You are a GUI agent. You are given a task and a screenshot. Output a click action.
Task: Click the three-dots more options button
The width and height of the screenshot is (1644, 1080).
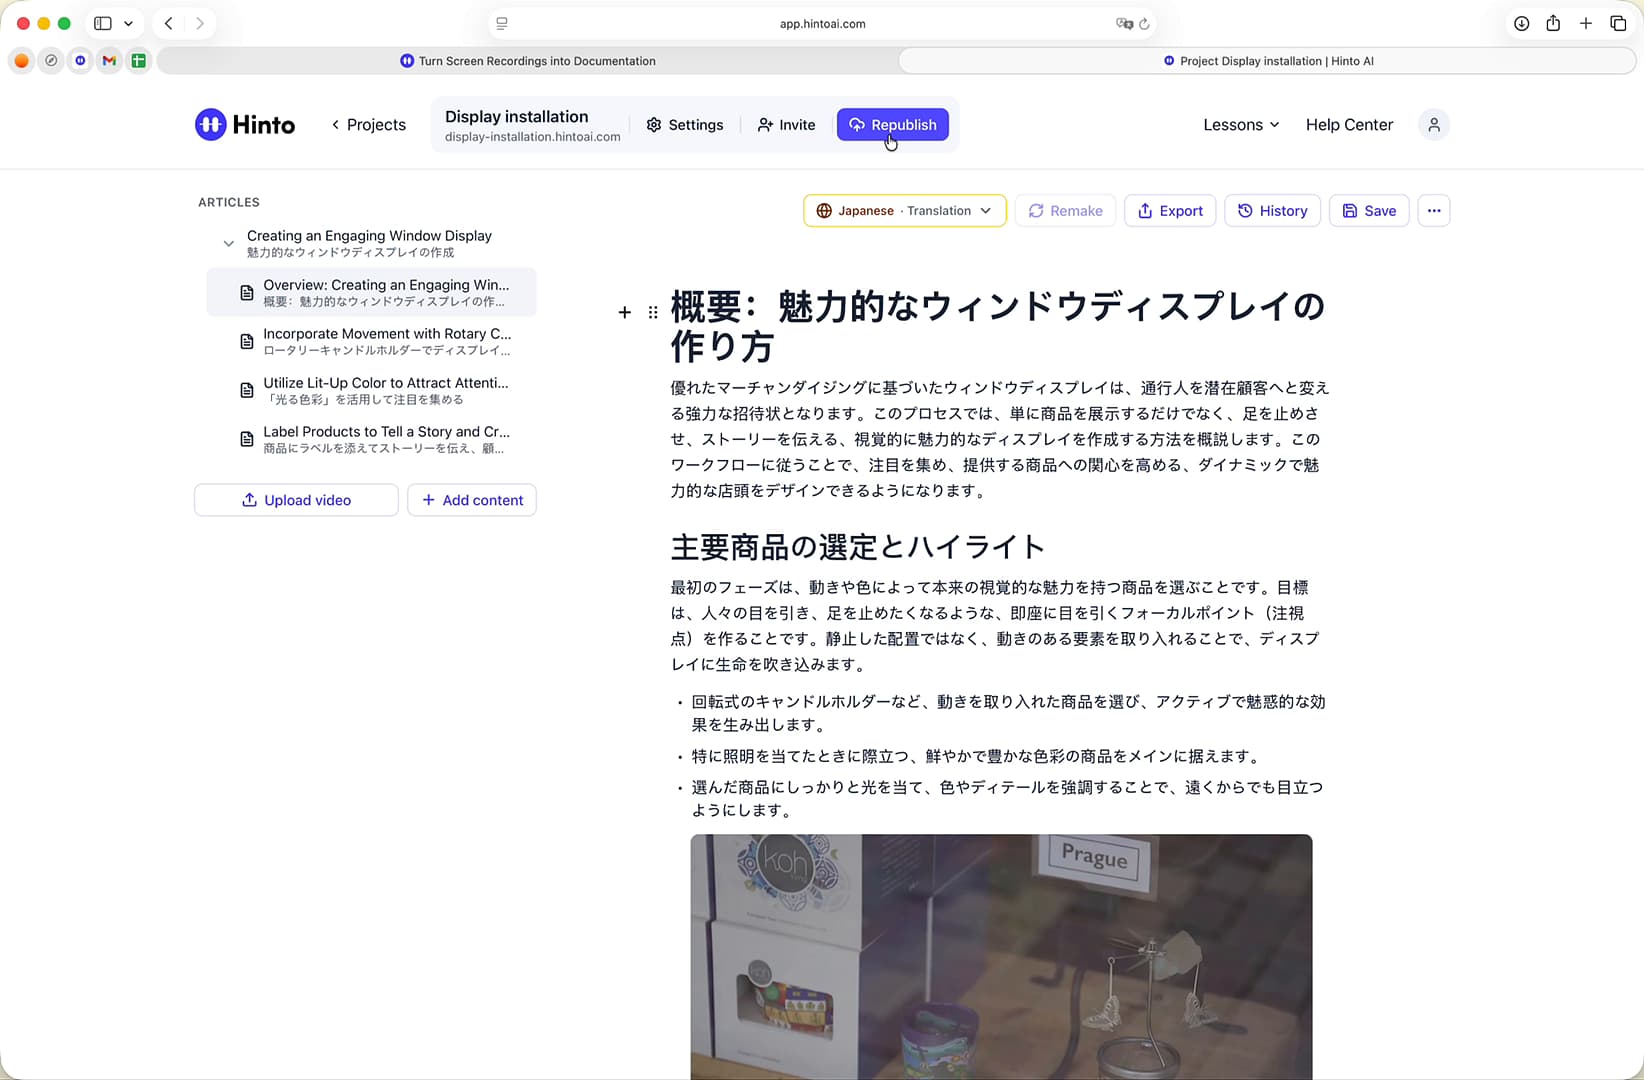[x=1434, y=211]
